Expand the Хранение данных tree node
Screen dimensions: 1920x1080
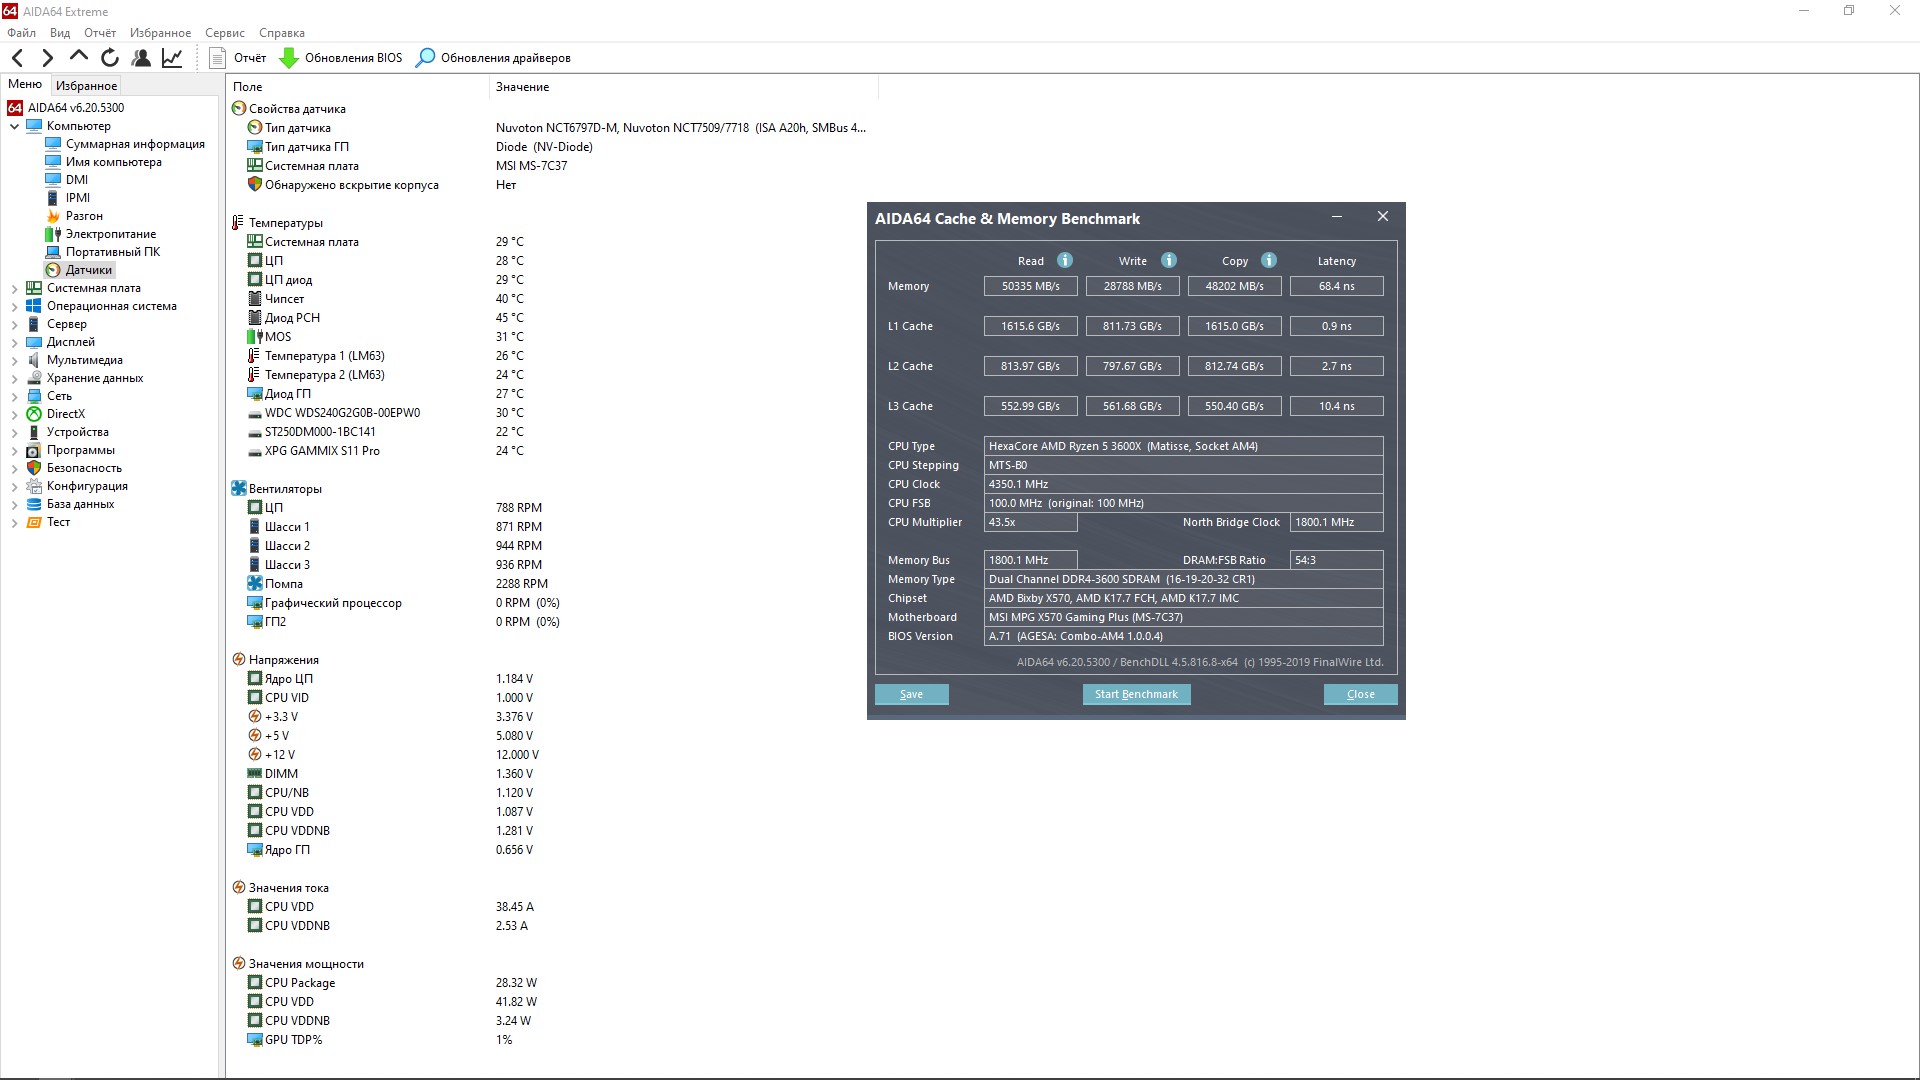click(14, 378)
